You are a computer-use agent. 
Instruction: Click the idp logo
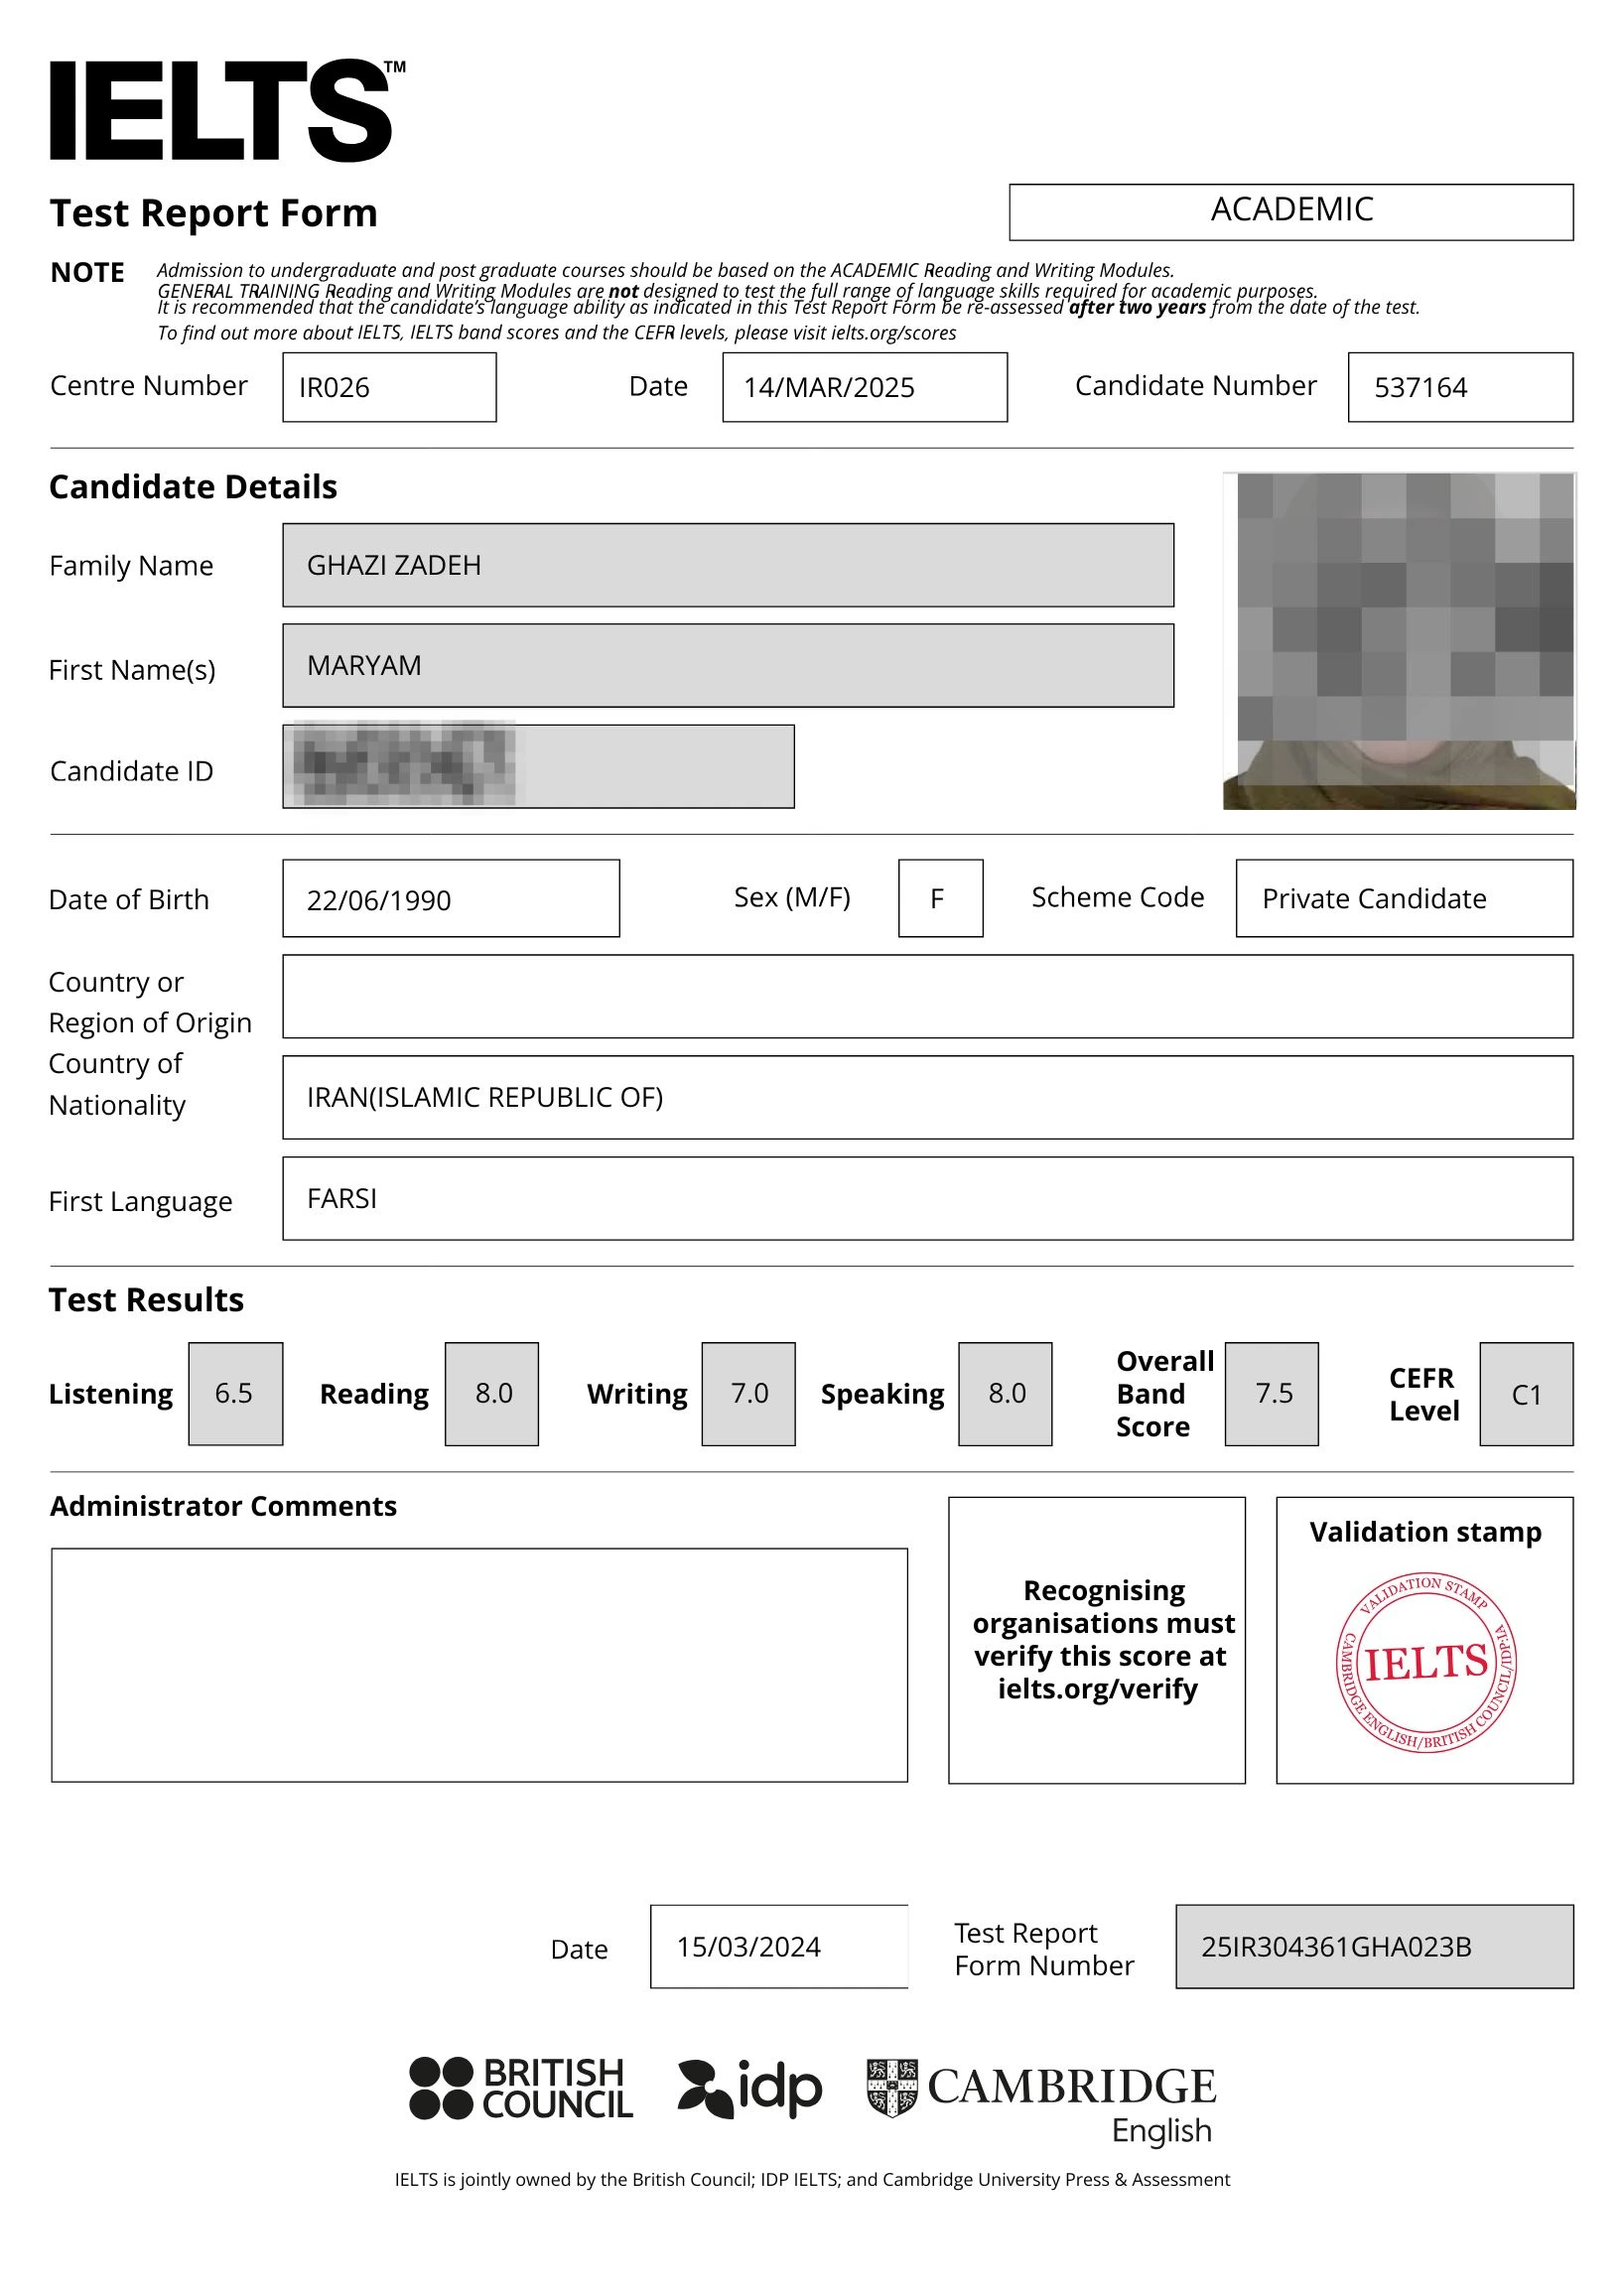point(750,2088)
